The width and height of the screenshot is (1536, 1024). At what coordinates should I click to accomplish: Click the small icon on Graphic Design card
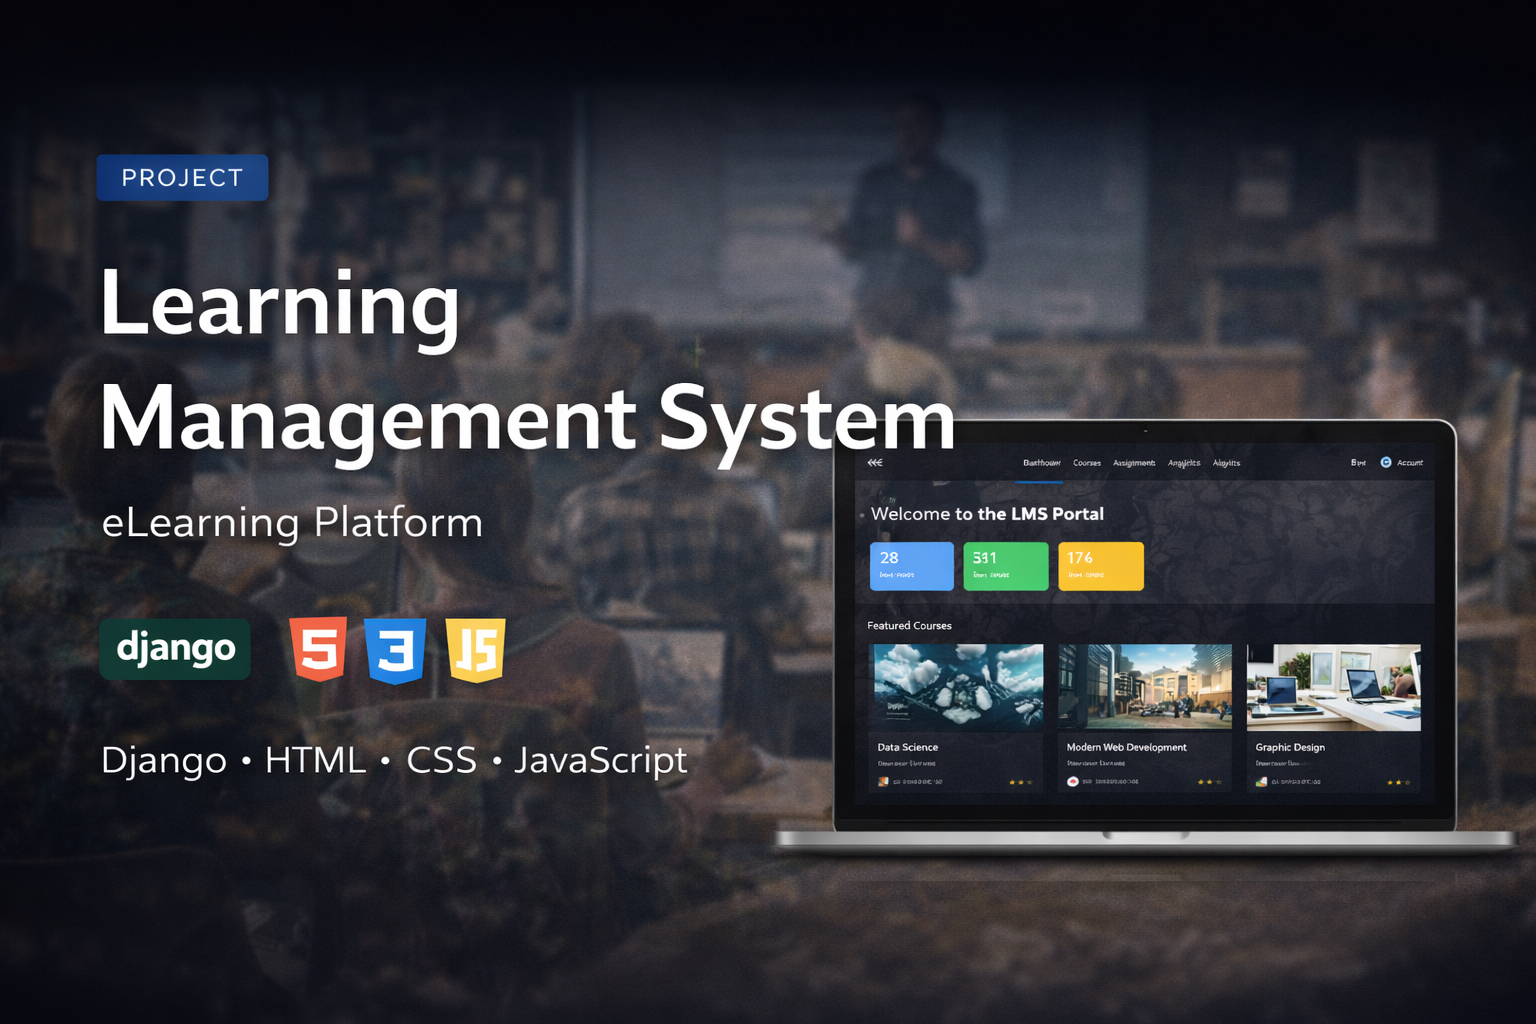(x=1260, y=782)
